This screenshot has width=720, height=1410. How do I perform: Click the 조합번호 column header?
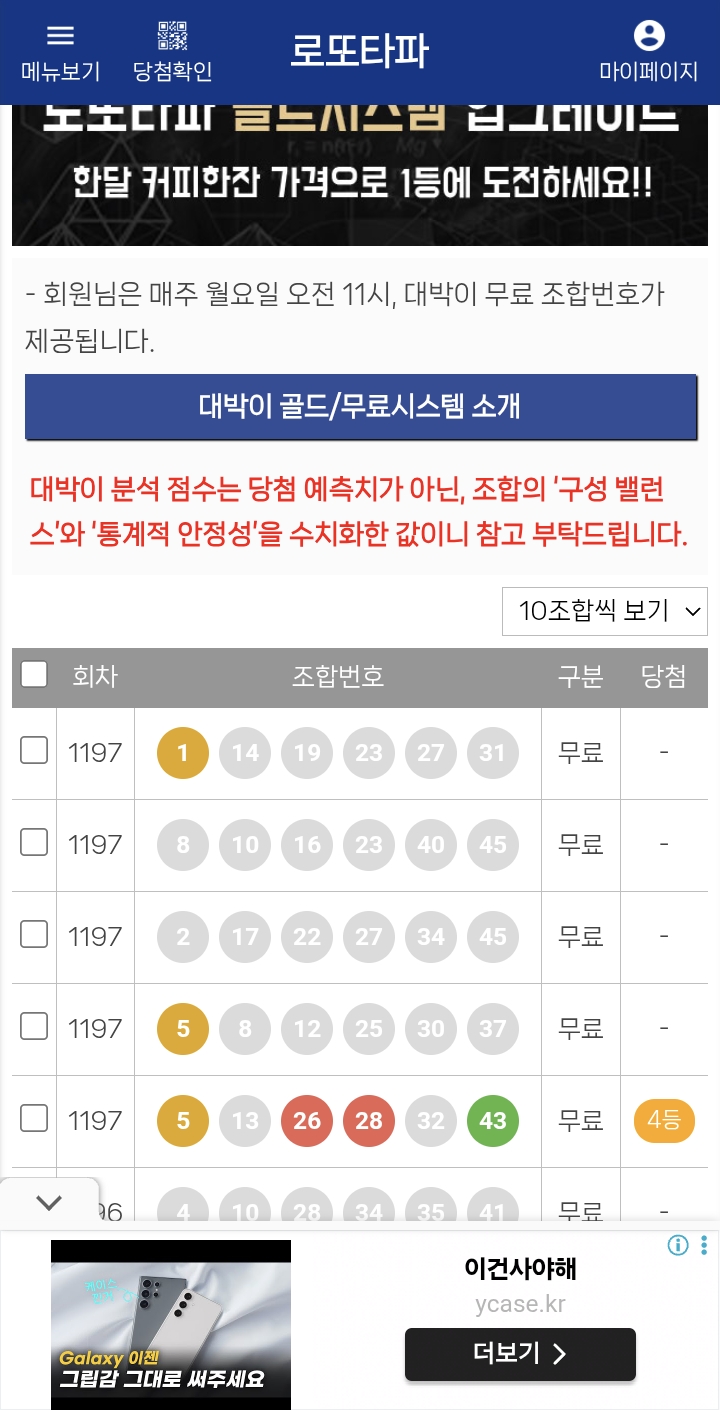pyautogui.click(x=338, y=677)
